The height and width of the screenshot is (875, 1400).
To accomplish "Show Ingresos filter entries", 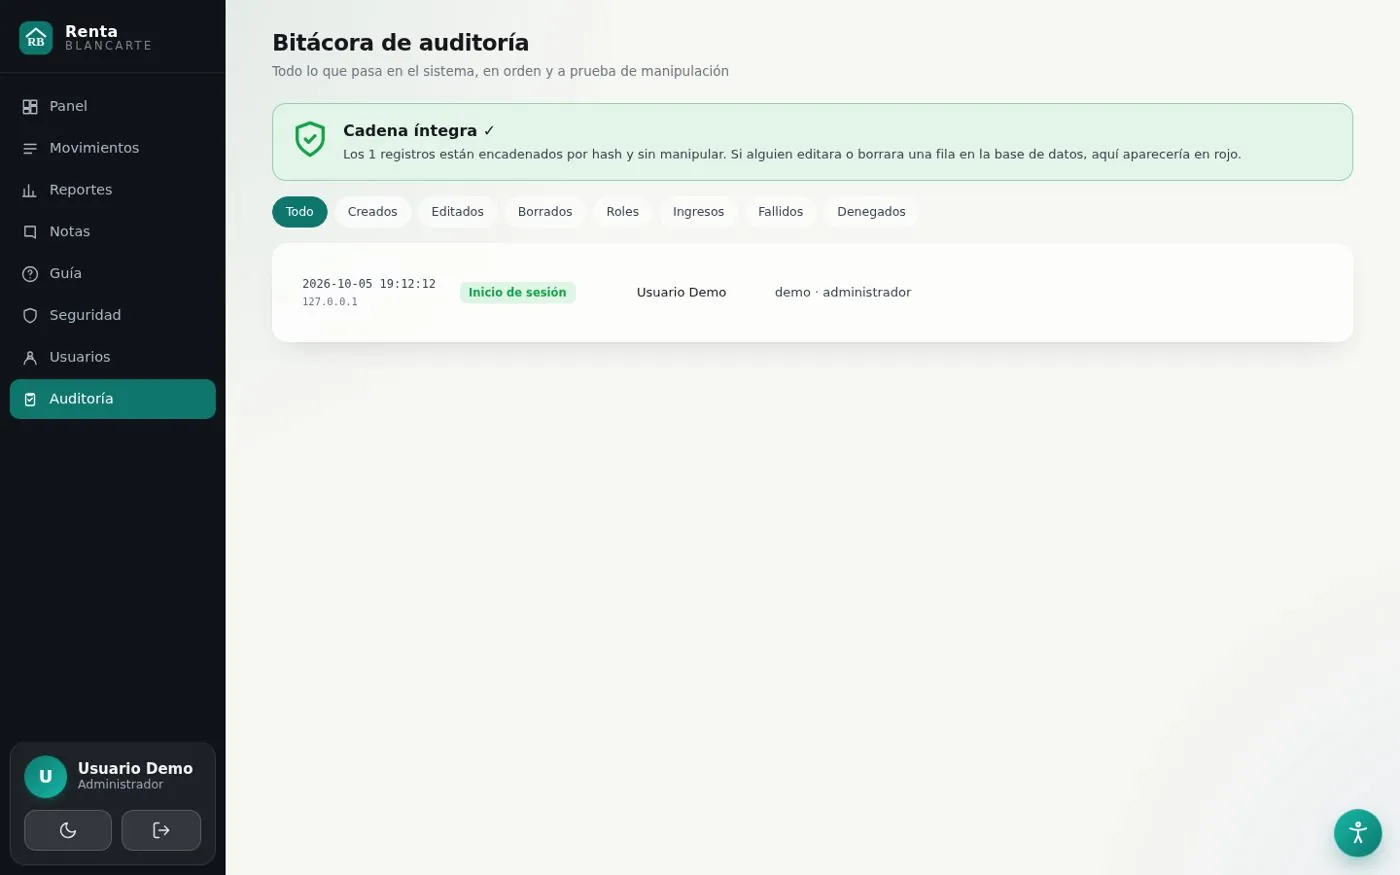I will [x=698, y=212].
